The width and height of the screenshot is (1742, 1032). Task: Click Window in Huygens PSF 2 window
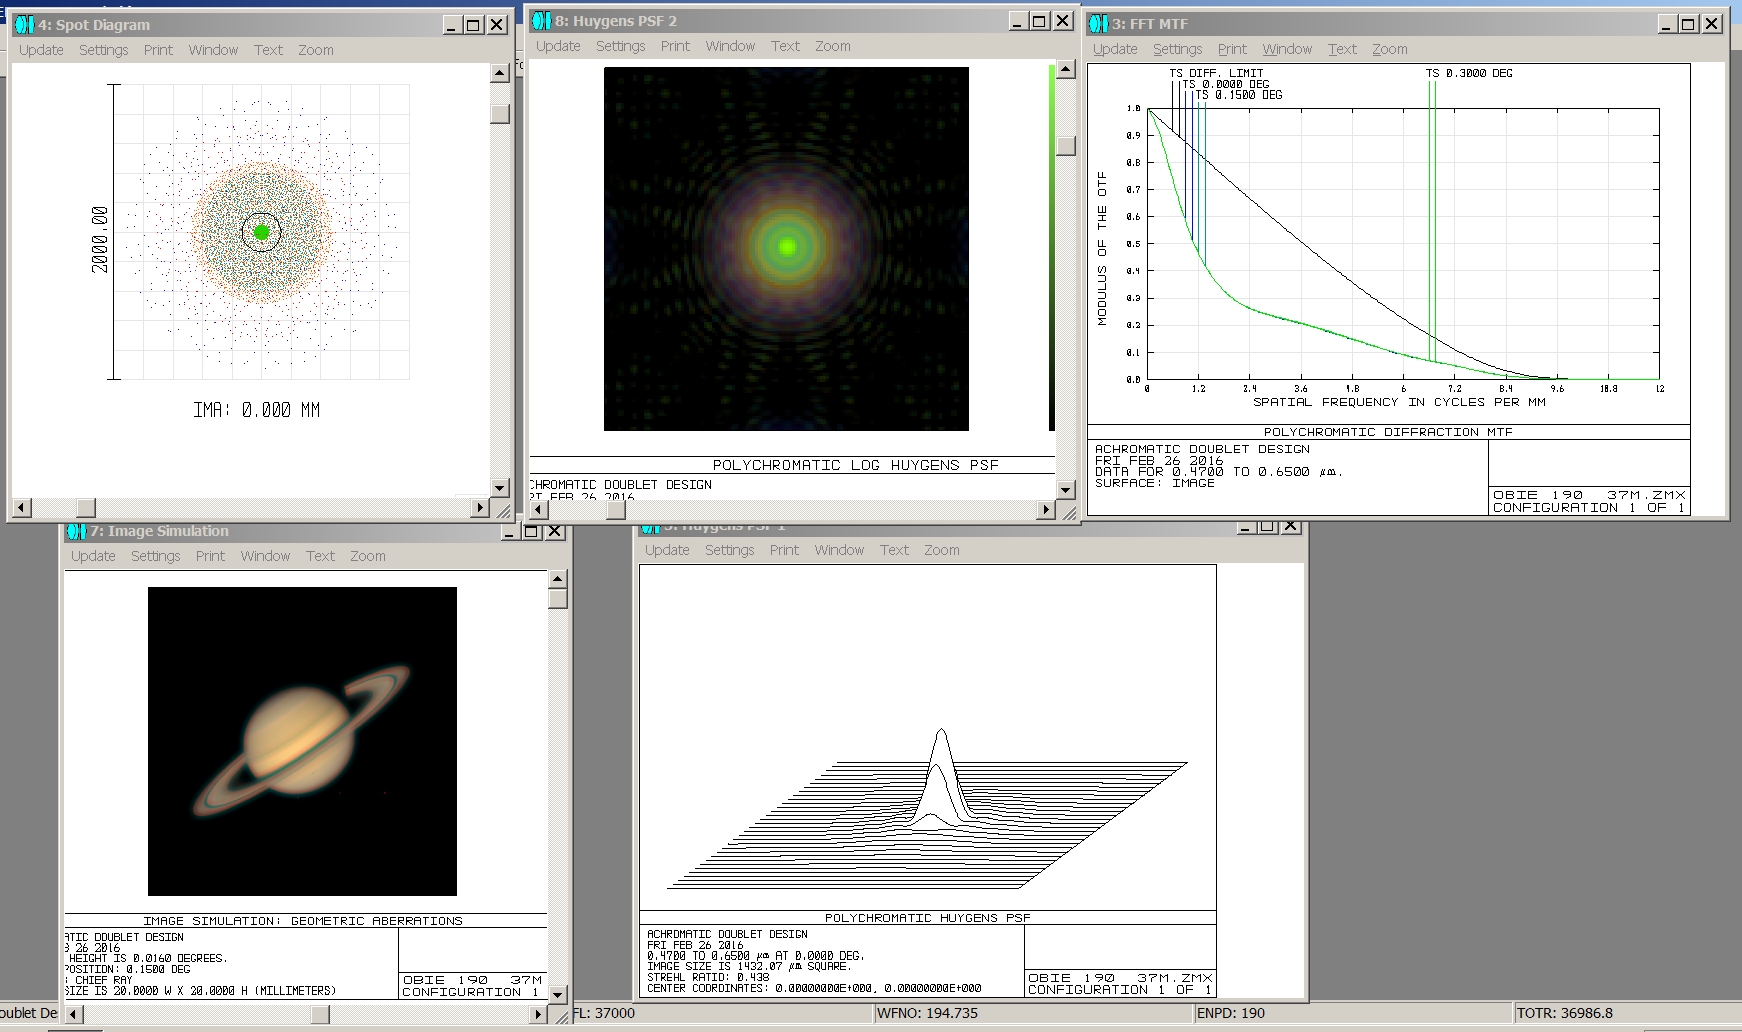click(x=730, y=46)
